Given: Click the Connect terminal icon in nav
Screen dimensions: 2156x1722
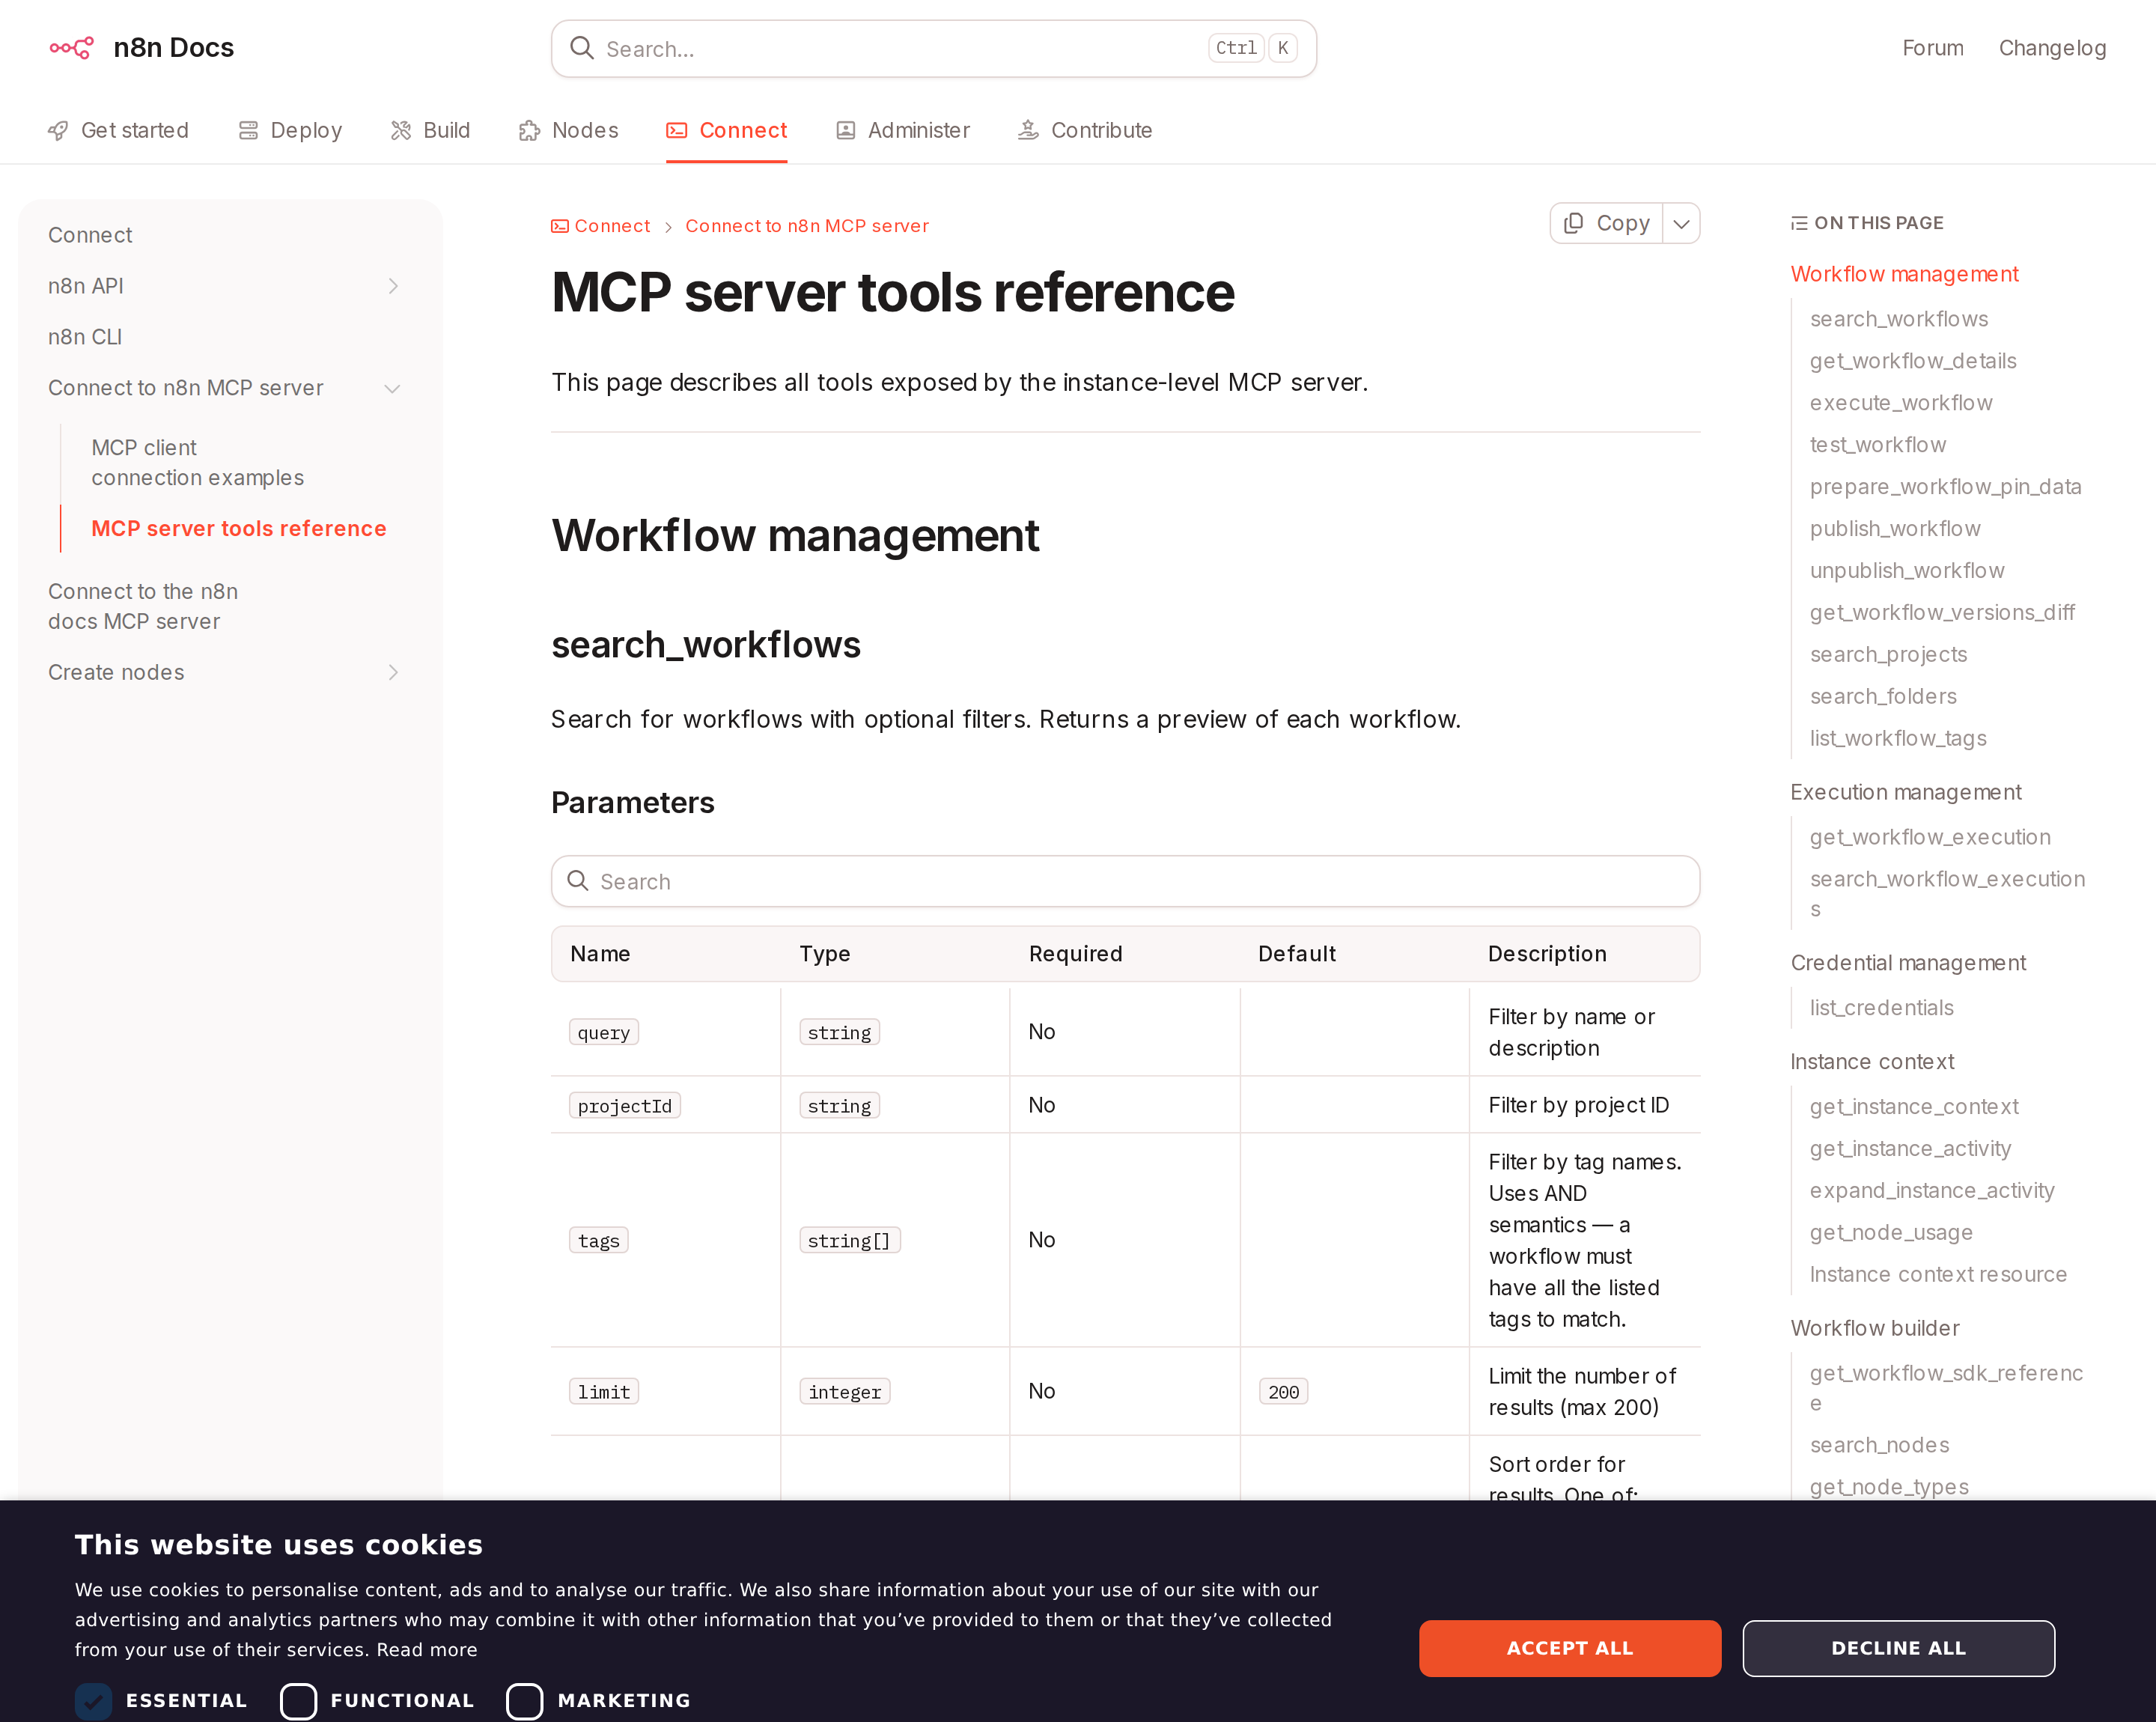Looking at the screenshot, I should coord(677,131).
